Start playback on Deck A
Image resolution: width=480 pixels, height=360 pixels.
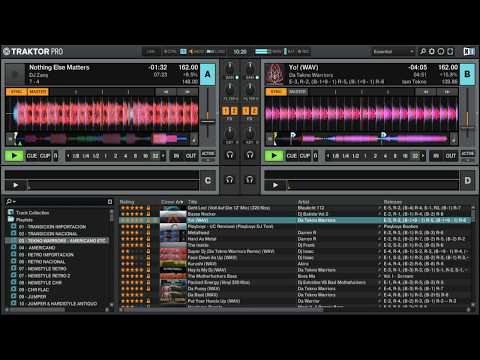tap(14, 156)
